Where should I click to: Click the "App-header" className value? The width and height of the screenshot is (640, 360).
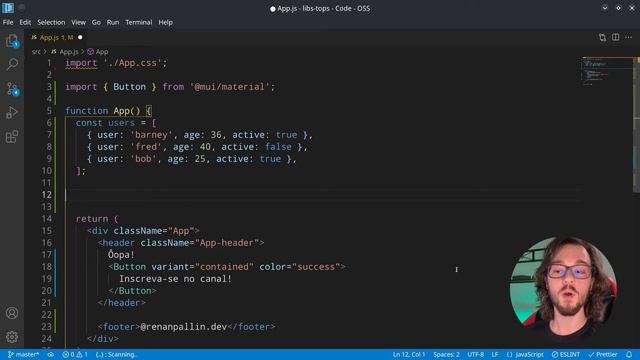[x=227, y=243]
